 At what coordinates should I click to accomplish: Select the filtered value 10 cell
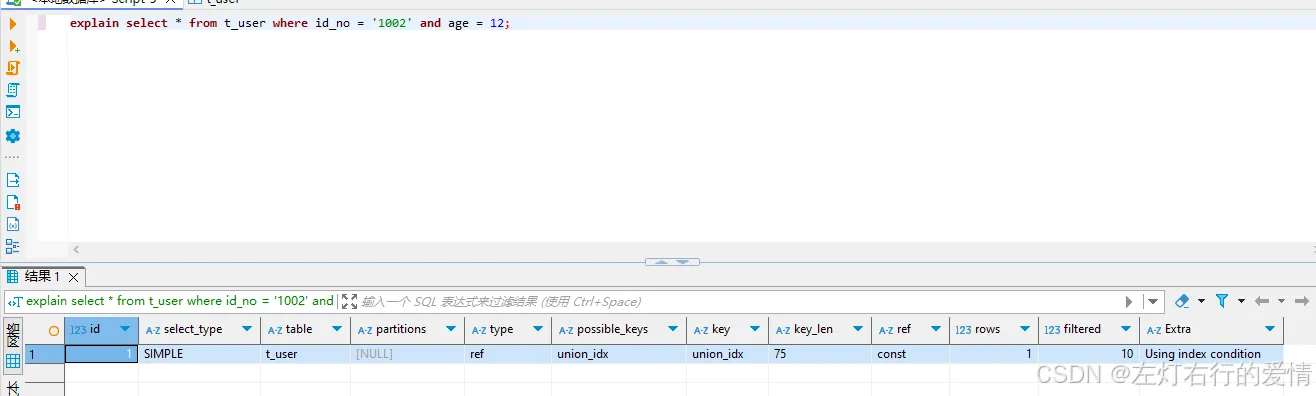(x=1088, y=354)
